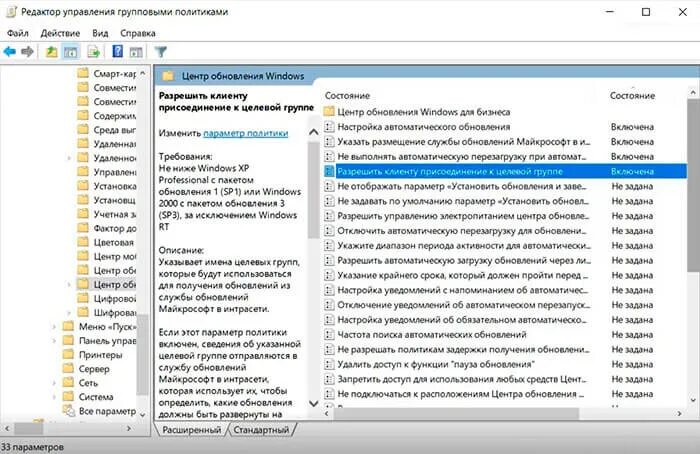Expand the Система tree node

tap(55, 396)
